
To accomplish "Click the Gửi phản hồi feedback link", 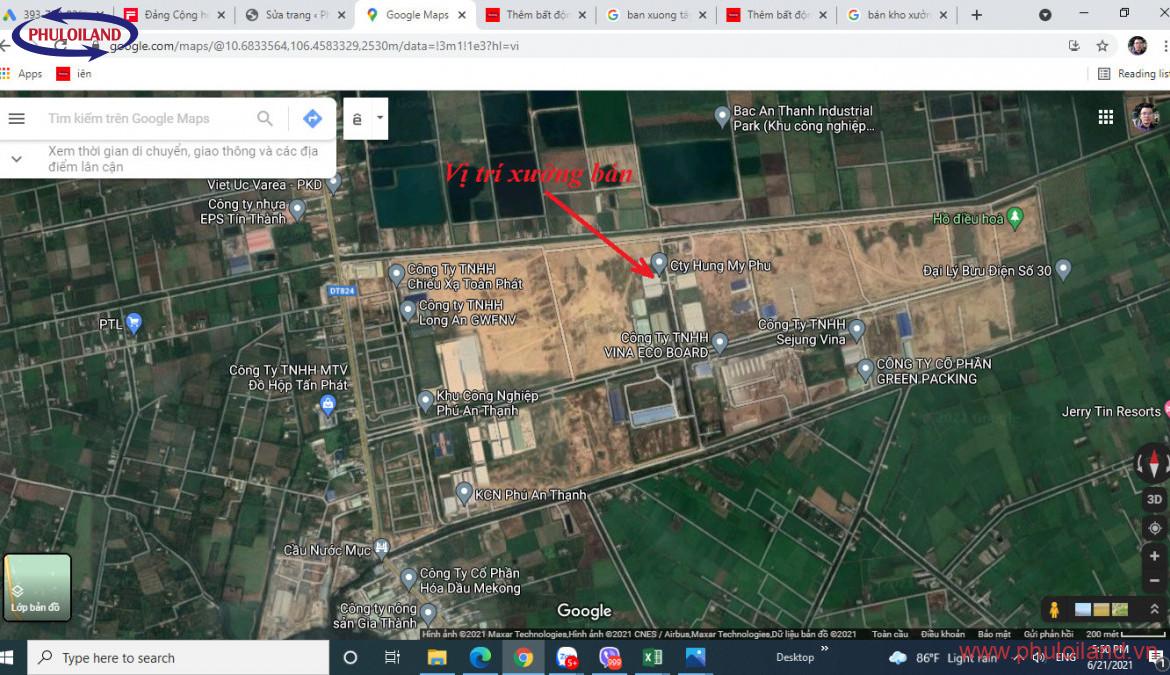I will coord(1047,634).
